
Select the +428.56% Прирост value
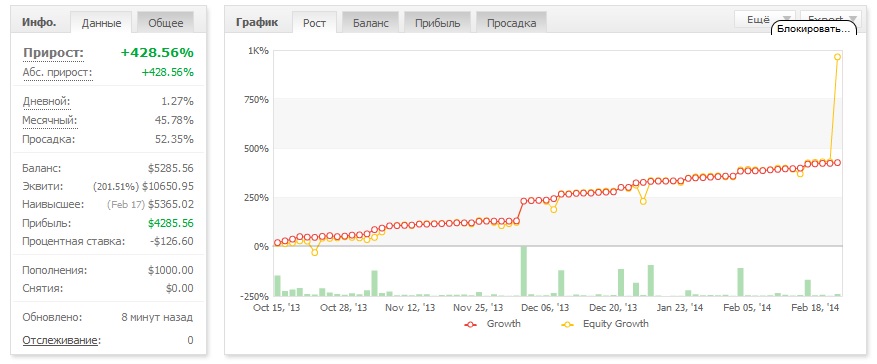click(157, 53)
